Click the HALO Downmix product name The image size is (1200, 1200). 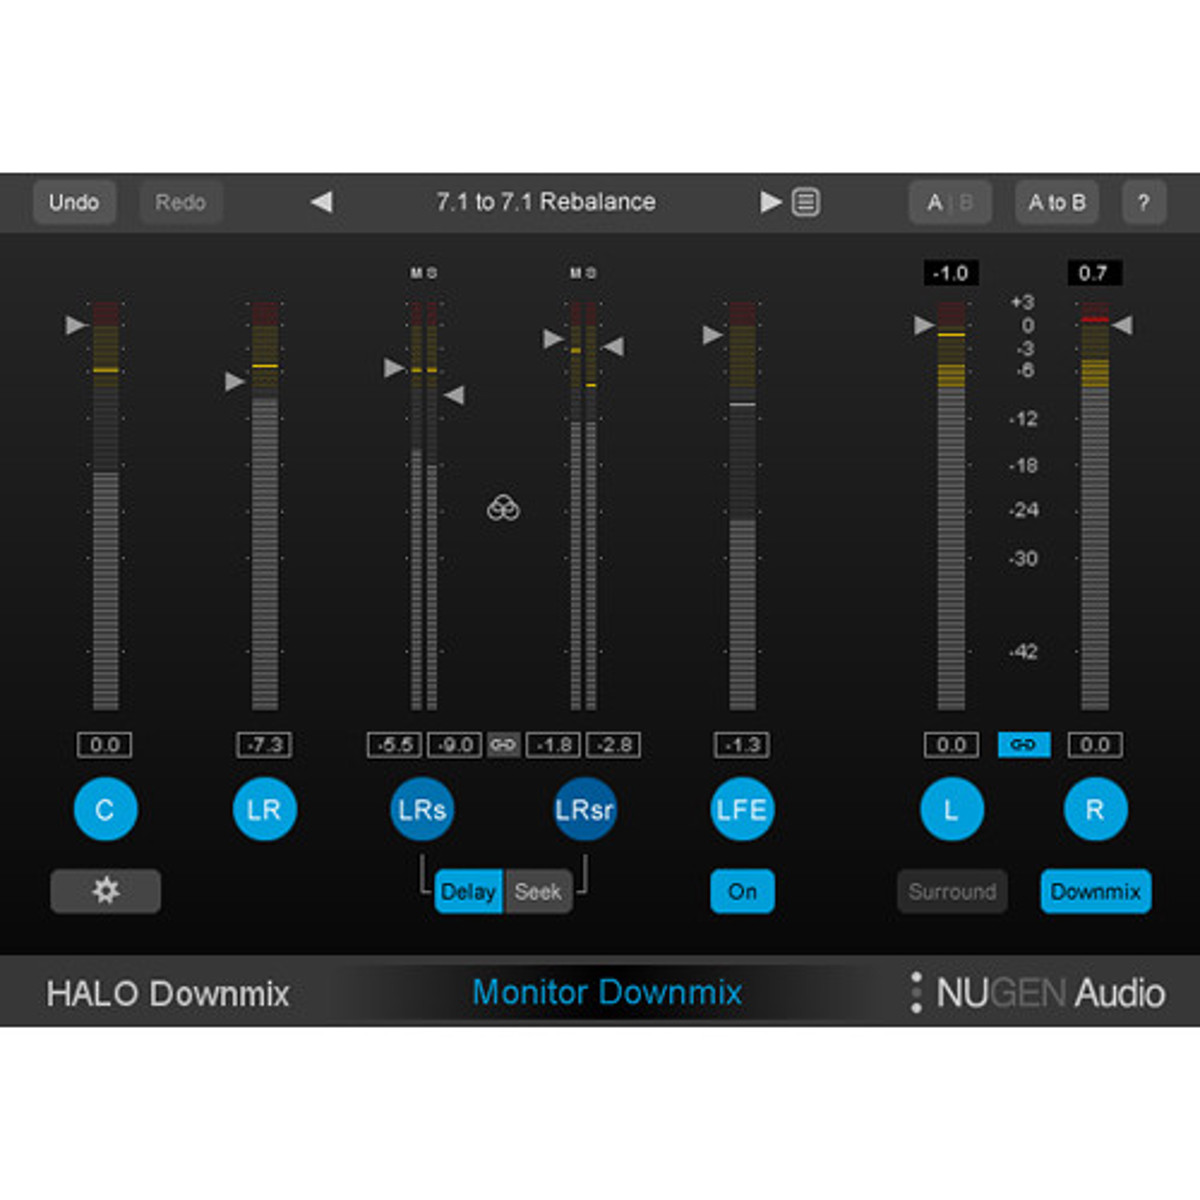[168, 994]
